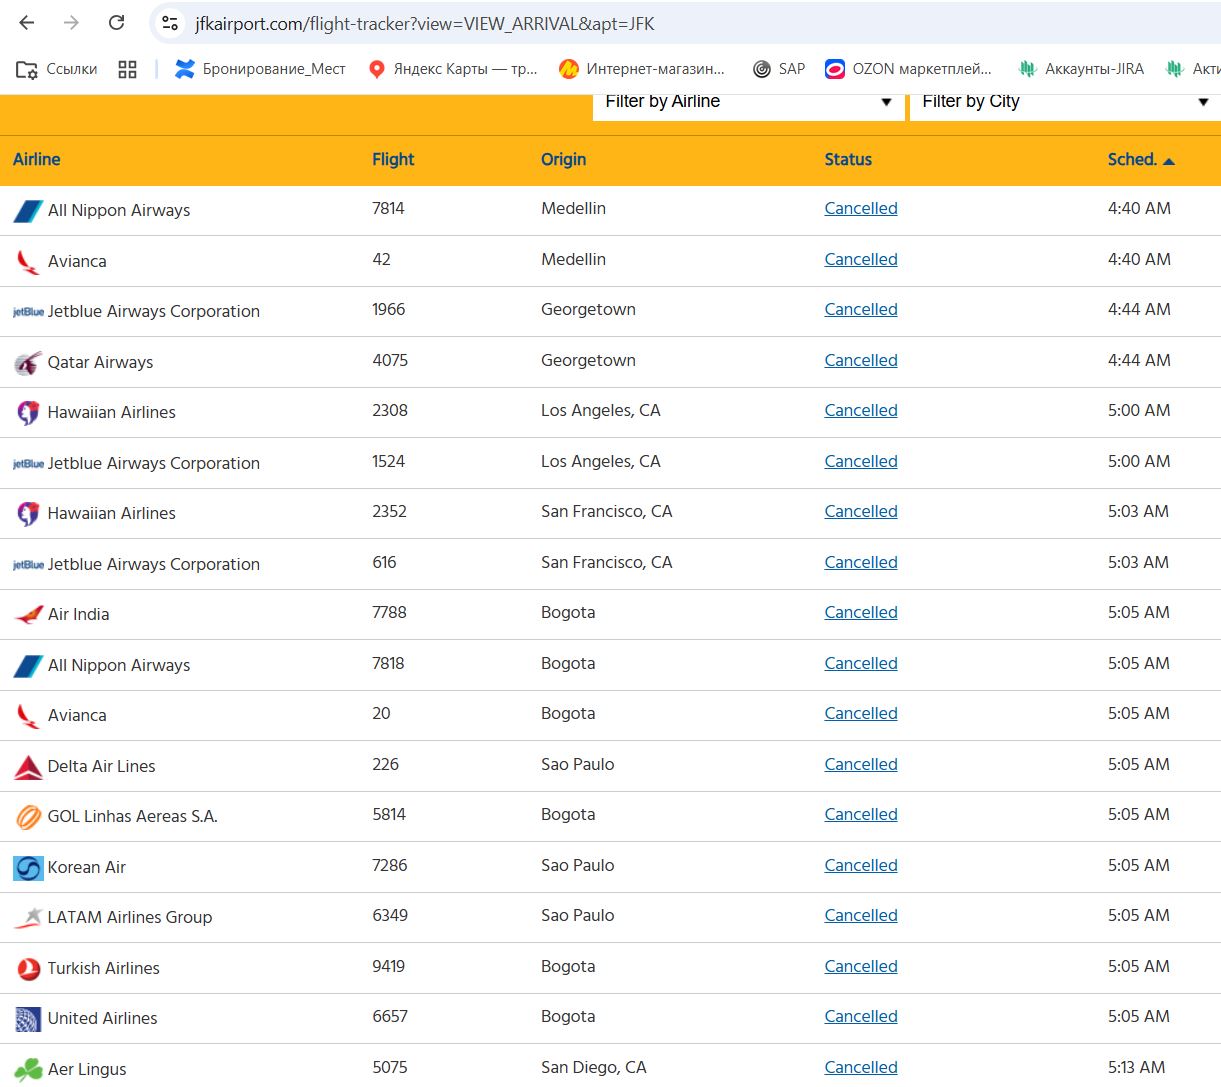Click the browser back arrow button
Screen dimensions: 1221x1087
(x=27, y=23)
